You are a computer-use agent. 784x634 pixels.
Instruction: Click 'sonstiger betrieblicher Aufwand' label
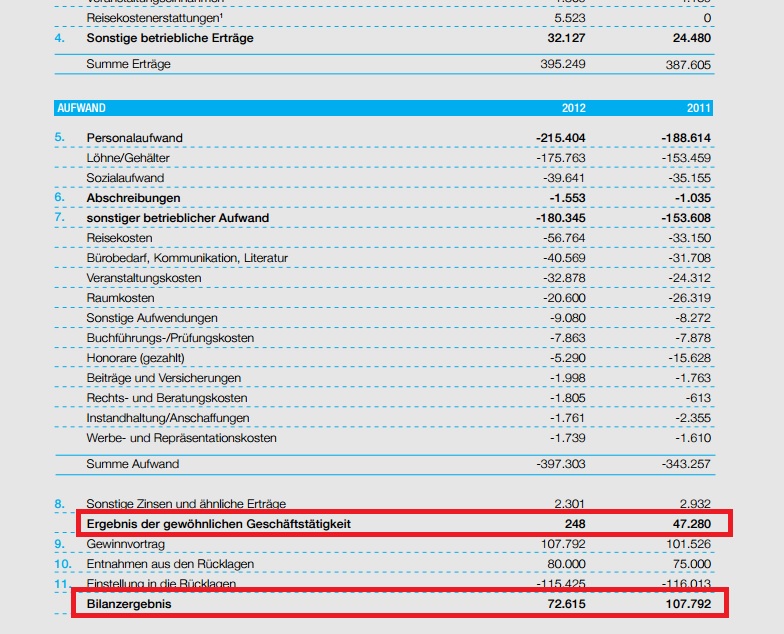(x=178, y=218)
